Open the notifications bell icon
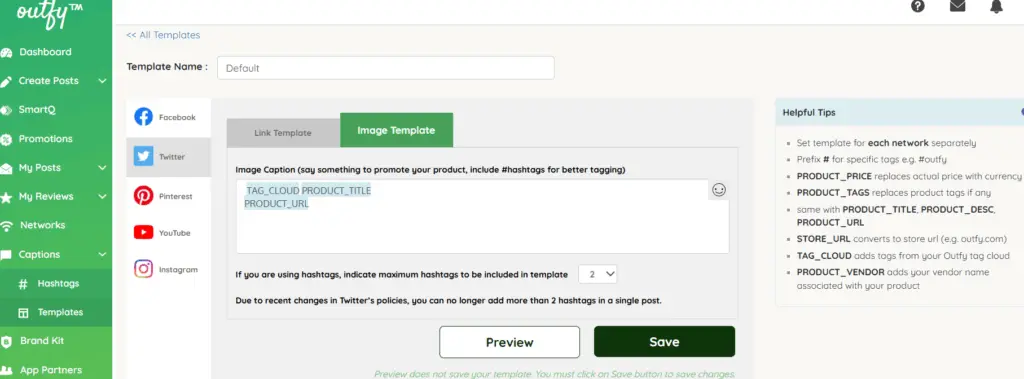 pyautogui.click(x=996, y=6)
